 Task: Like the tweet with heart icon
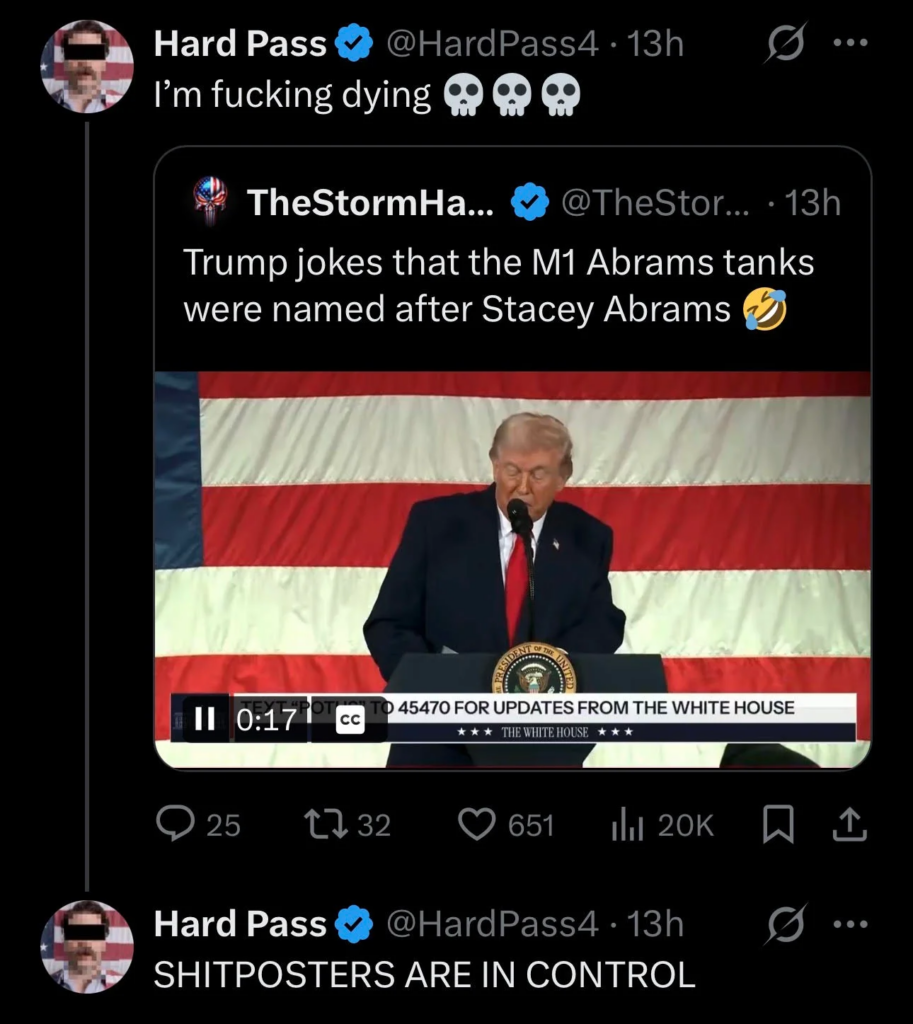coord(477,824)
